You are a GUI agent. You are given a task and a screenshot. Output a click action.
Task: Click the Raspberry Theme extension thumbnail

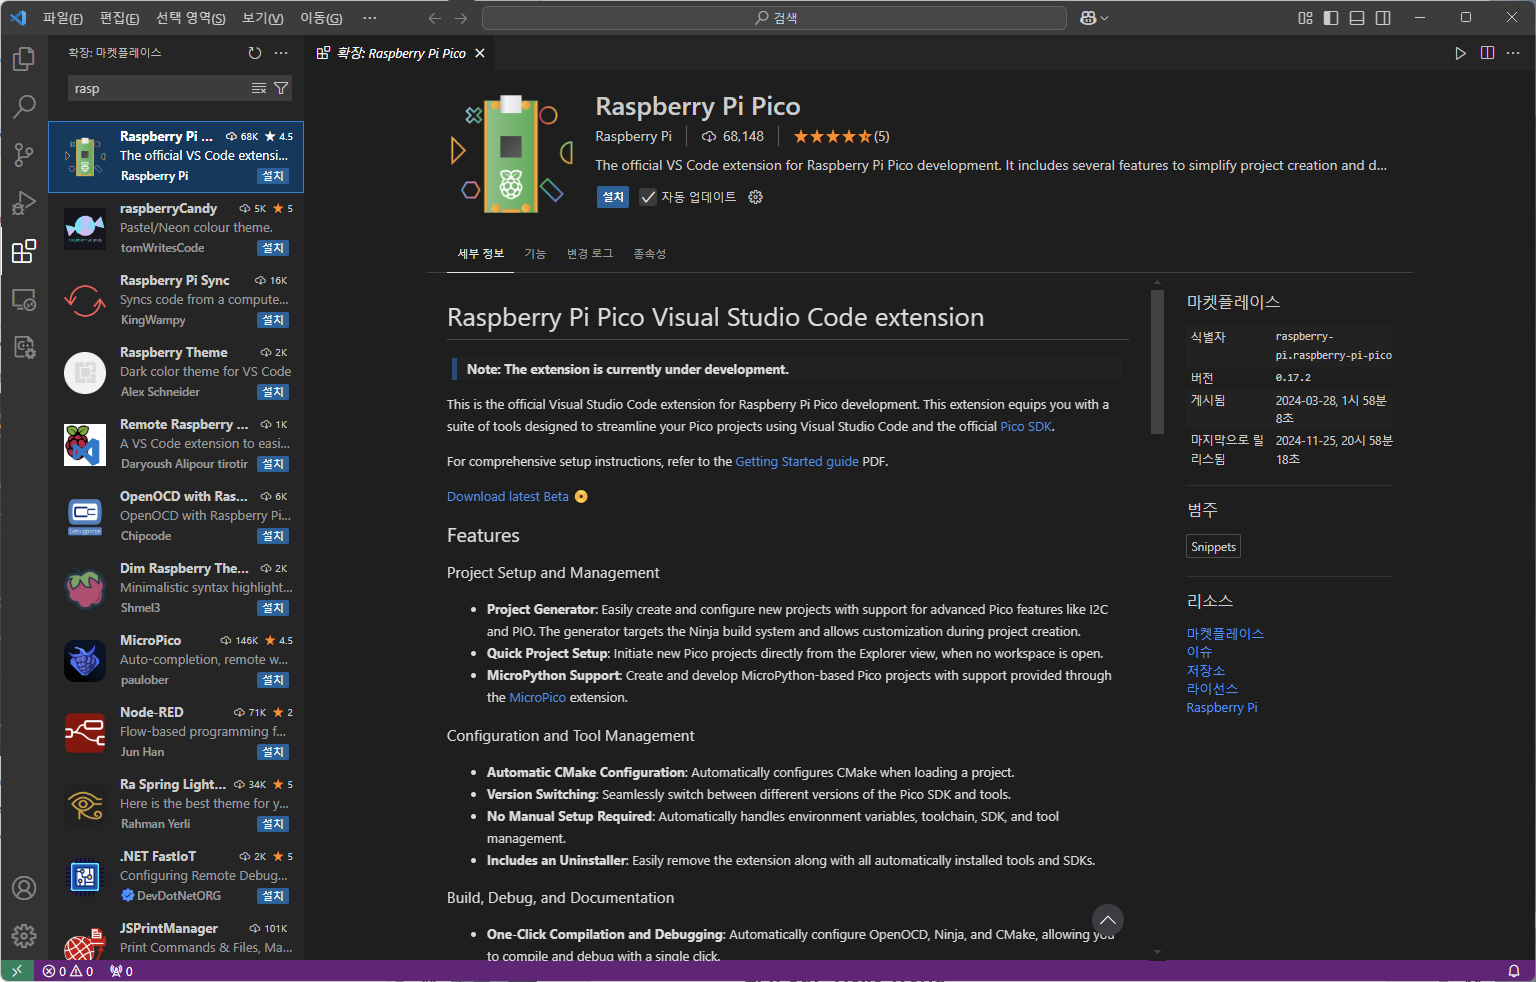(85, 373)
